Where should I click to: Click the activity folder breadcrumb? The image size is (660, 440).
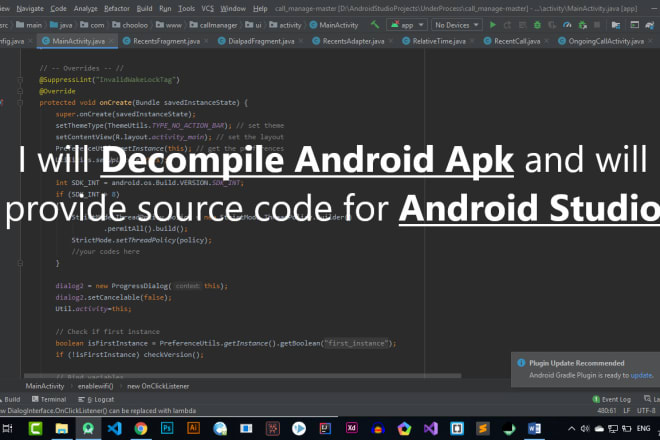(285, 25)
